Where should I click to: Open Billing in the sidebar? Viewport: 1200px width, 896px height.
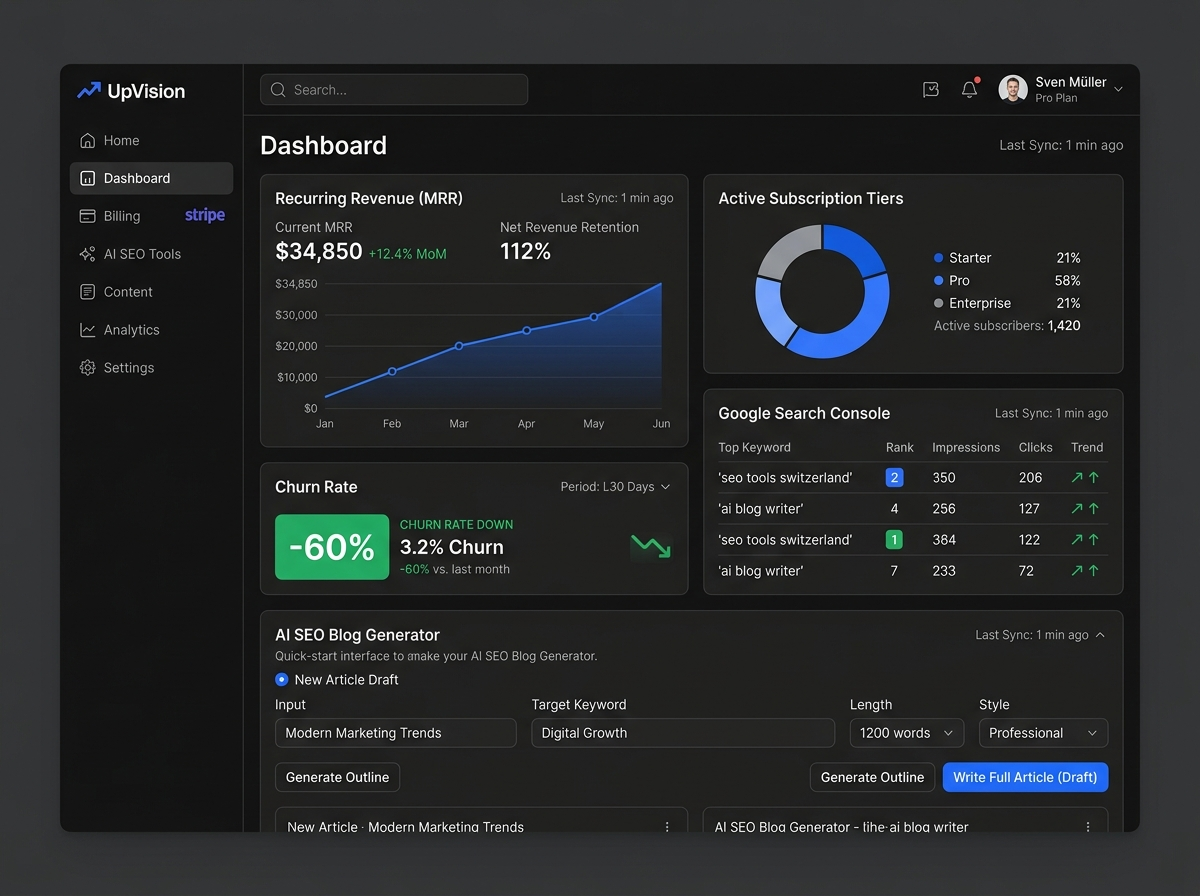pyautogui.click(x=151, y=216)
